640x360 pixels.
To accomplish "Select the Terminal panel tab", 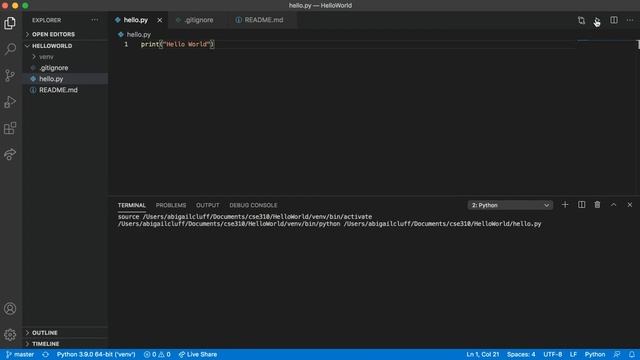I will [131, 205].
